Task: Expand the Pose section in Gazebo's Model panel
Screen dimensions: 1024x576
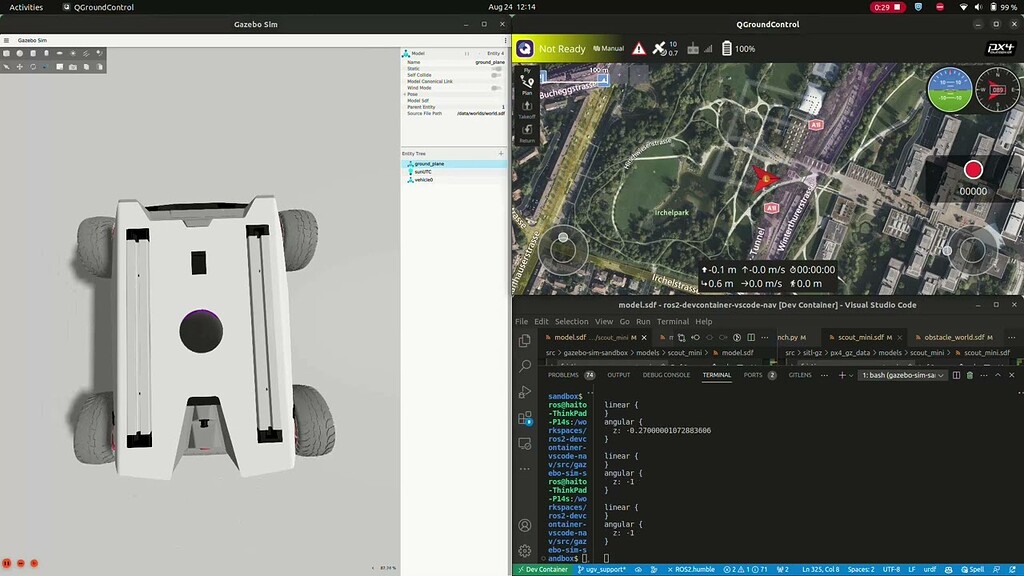Action: tap(405, 94)
